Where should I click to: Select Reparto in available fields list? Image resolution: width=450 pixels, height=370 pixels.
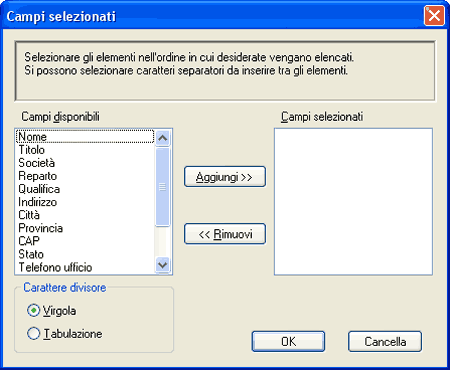click(85, 176)
